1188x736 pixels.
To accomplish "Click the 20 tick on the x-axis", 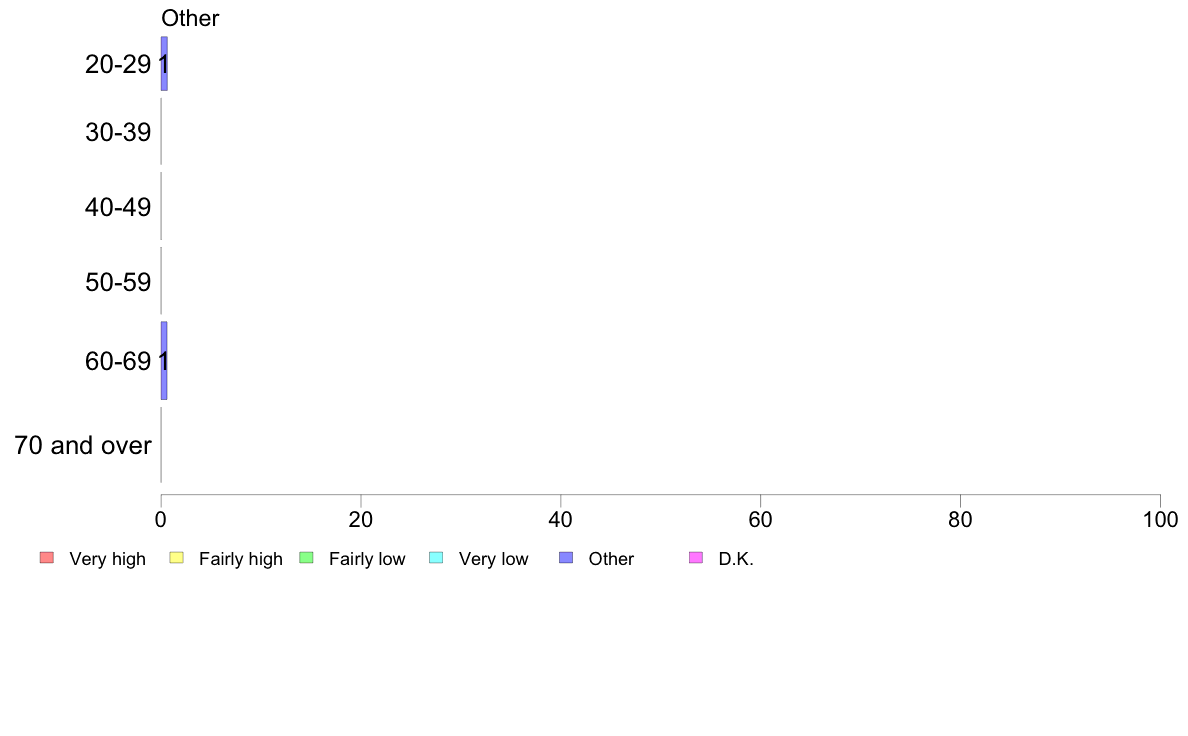I will click(361, 519).
